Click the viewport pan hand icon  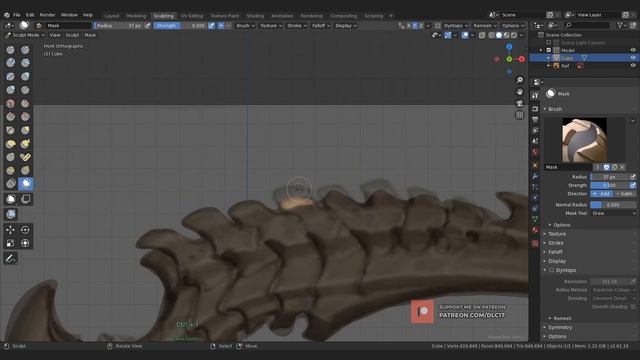pyautogui.click(x=520, y=92)
